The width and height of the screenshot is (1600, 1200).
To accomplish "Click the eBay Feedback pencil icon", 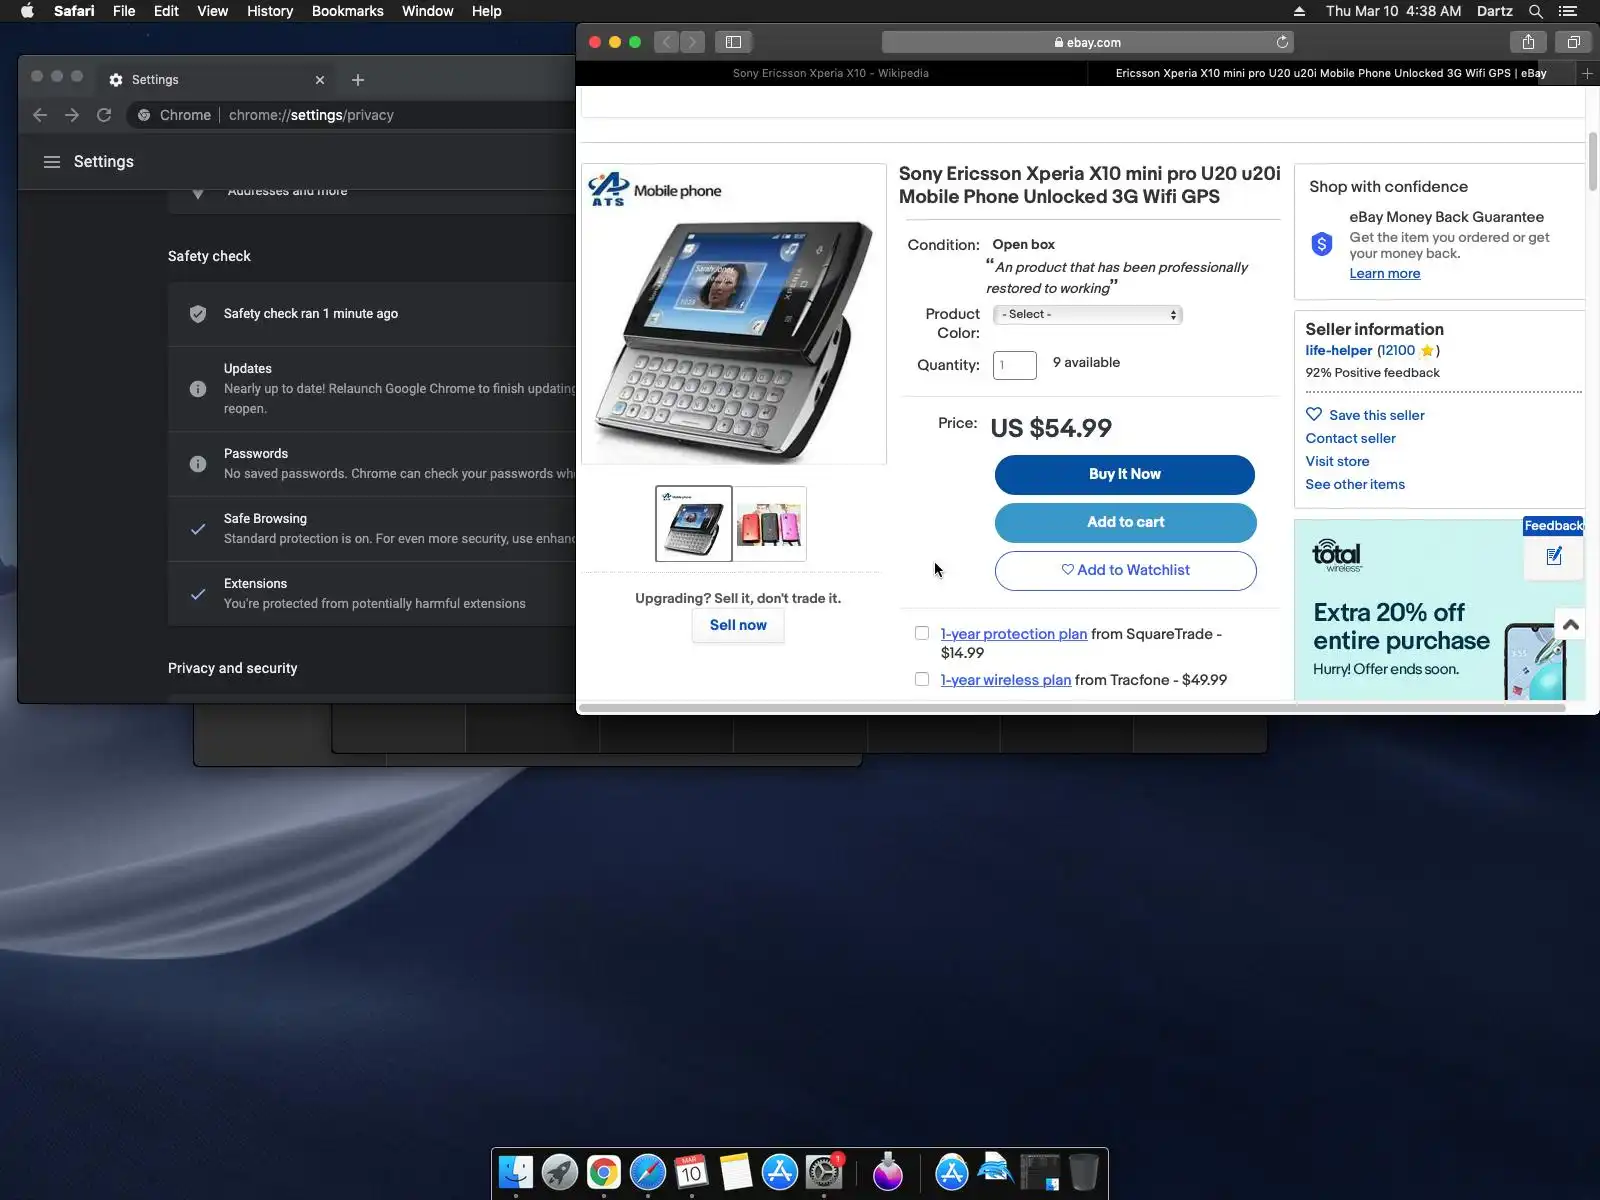I will pyautogui.click(x=1554, y=556).
